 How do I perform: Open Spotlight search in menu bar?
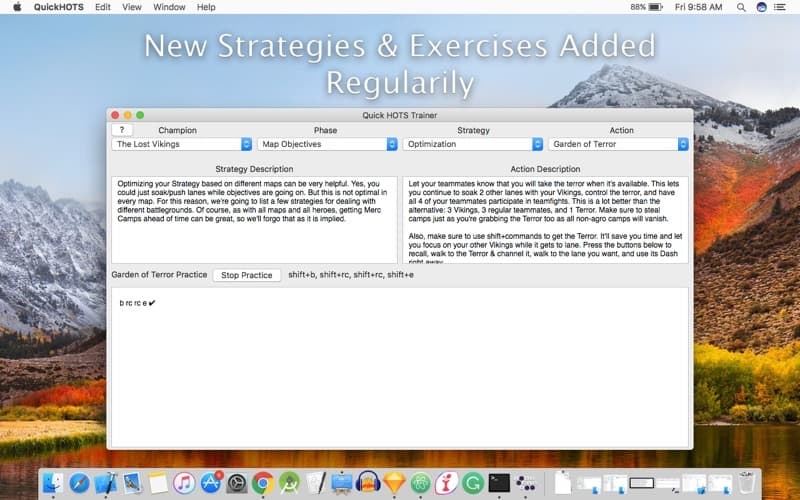click(741, 7)
